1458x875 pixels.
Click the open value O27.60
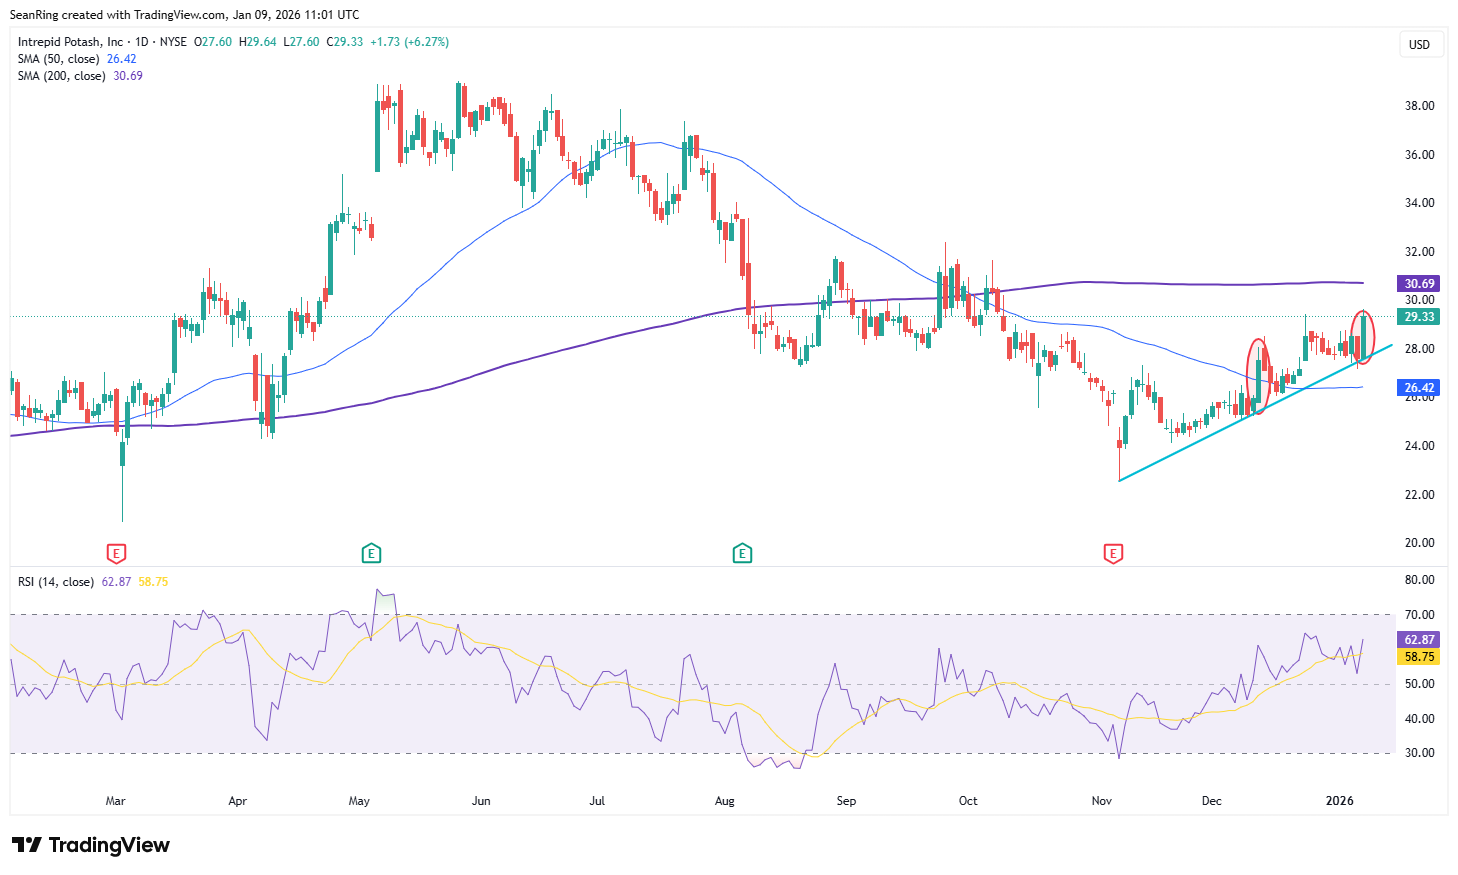click(x=213, y=42)
